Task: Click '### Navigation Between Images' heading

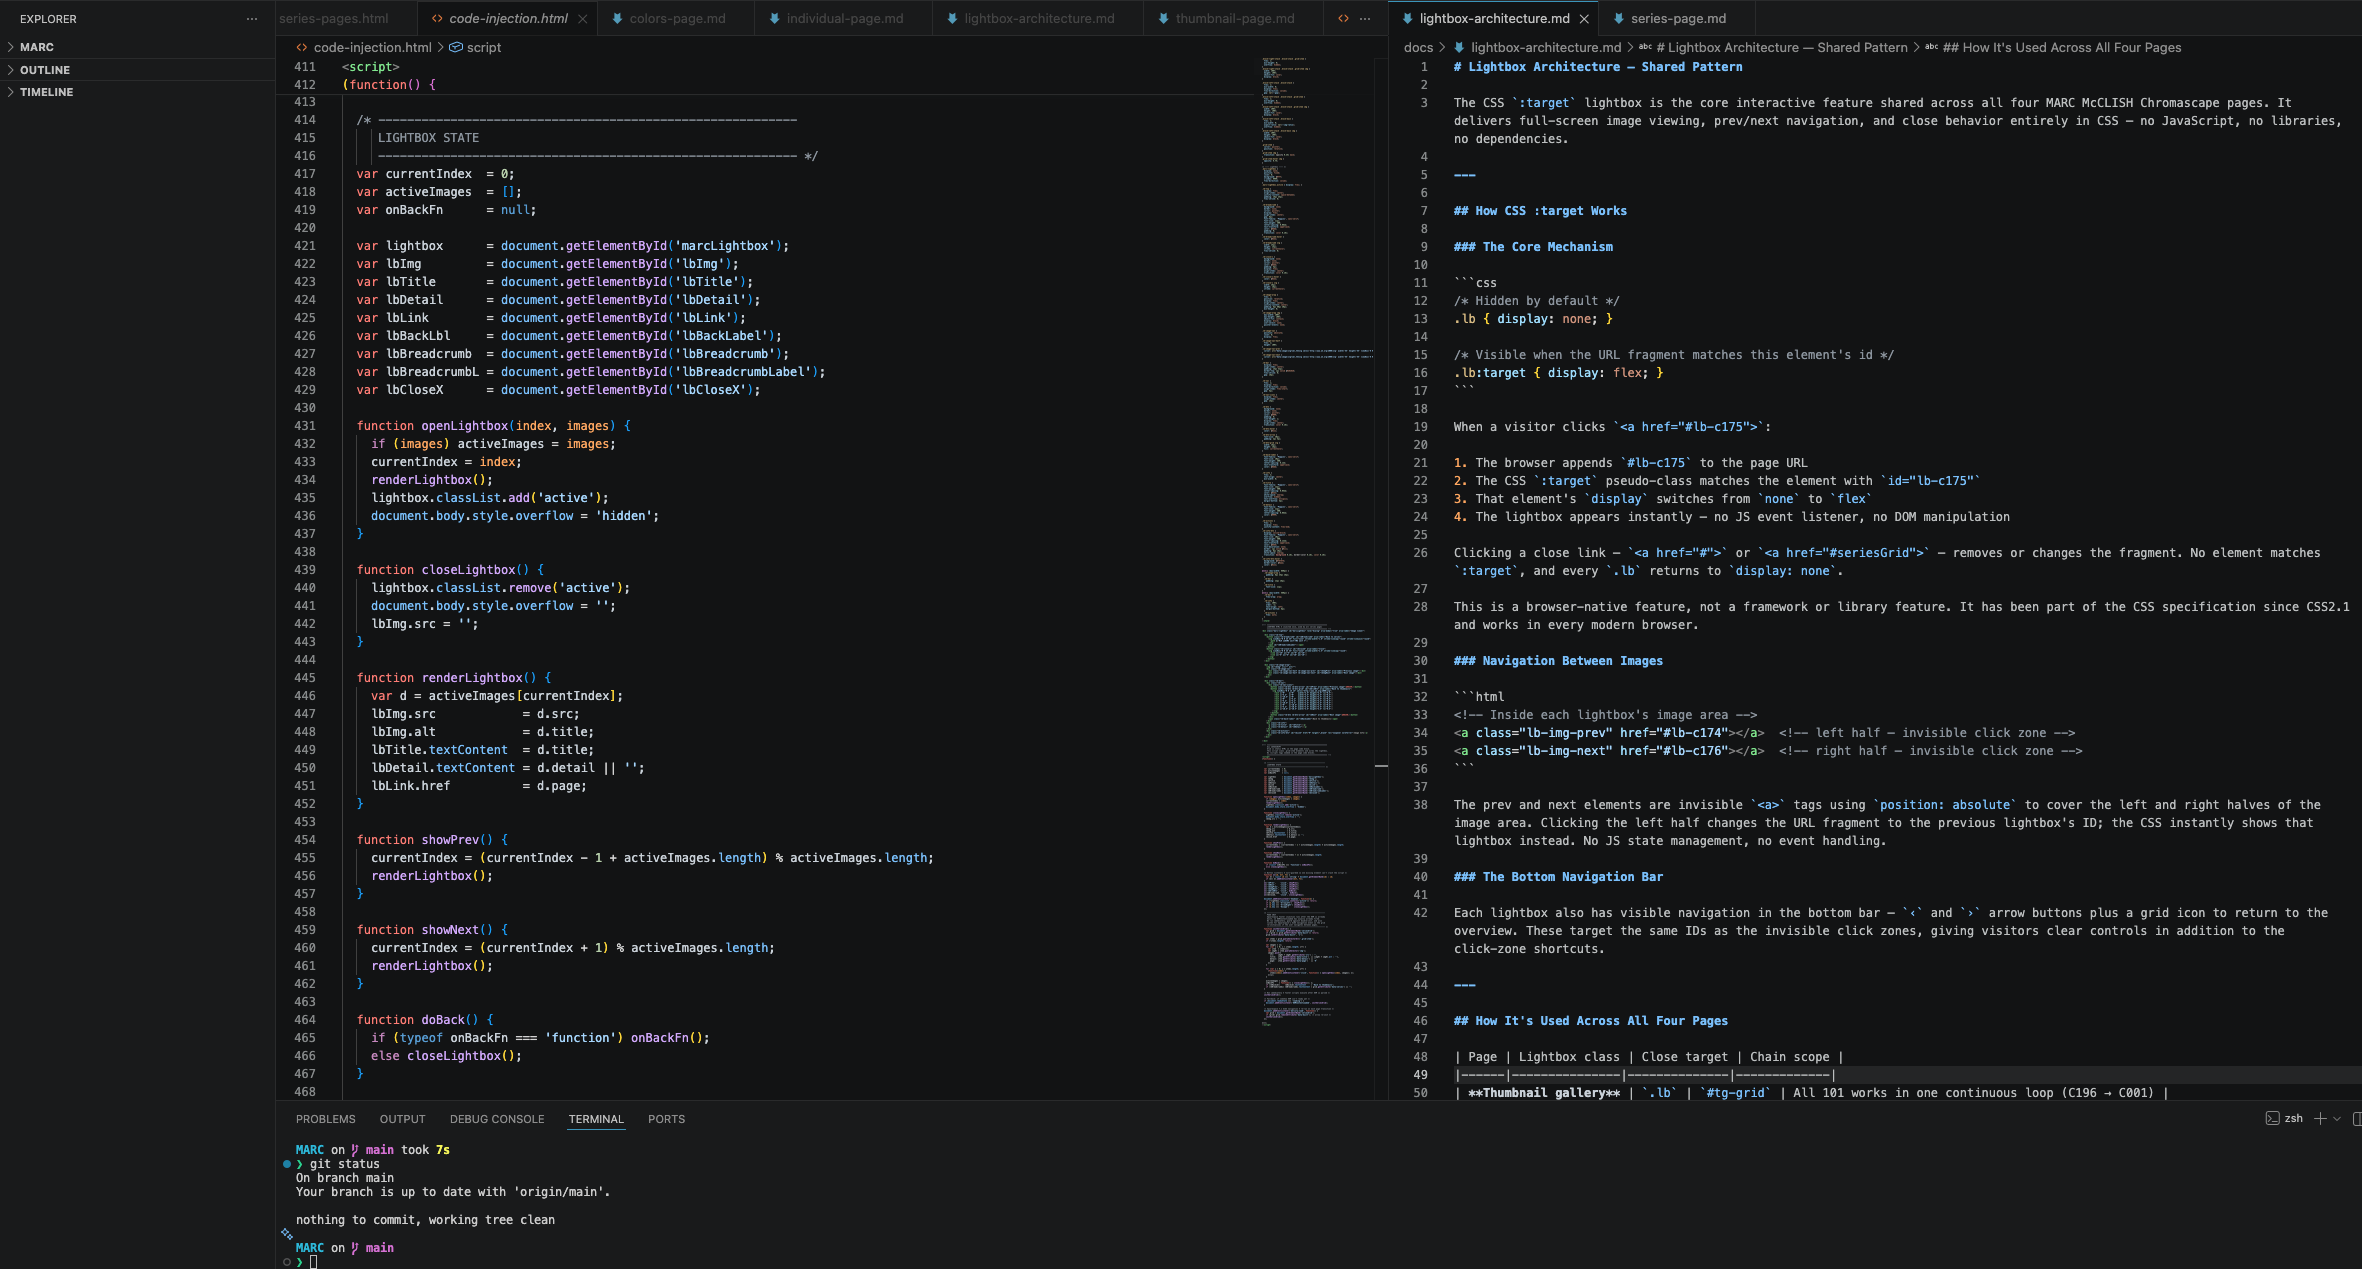Action: tap(1558, 661)
